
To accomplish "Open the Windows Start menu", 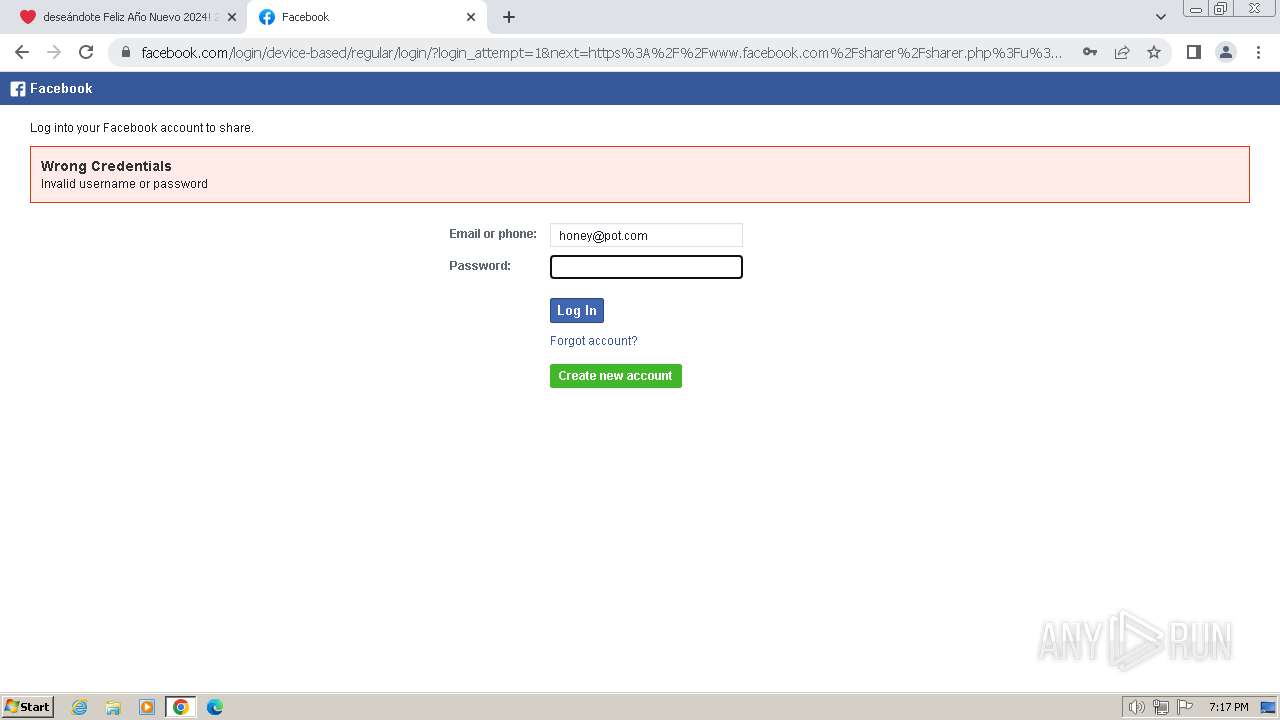I will coord(28,707).
